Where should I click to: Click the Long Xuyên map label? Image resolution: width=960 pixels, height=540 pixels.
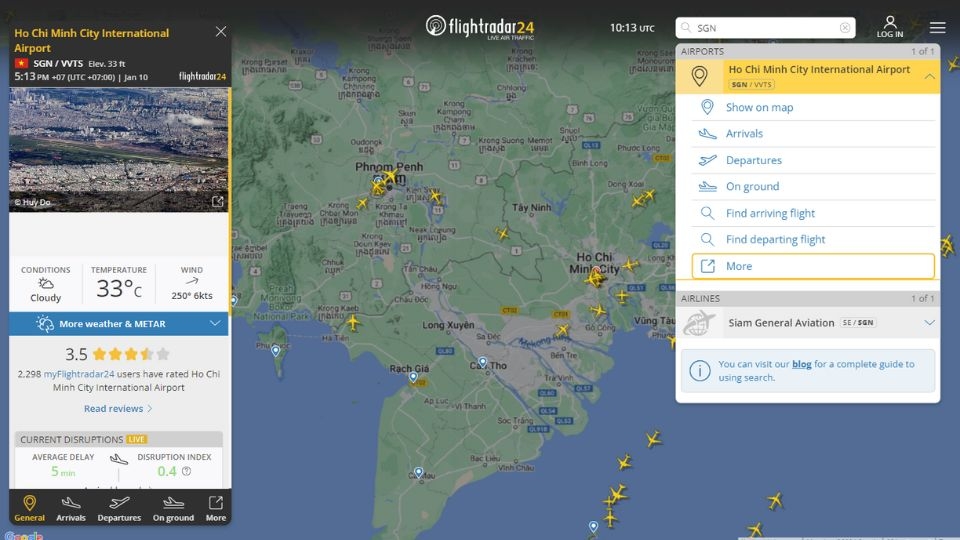coord(448,324)
